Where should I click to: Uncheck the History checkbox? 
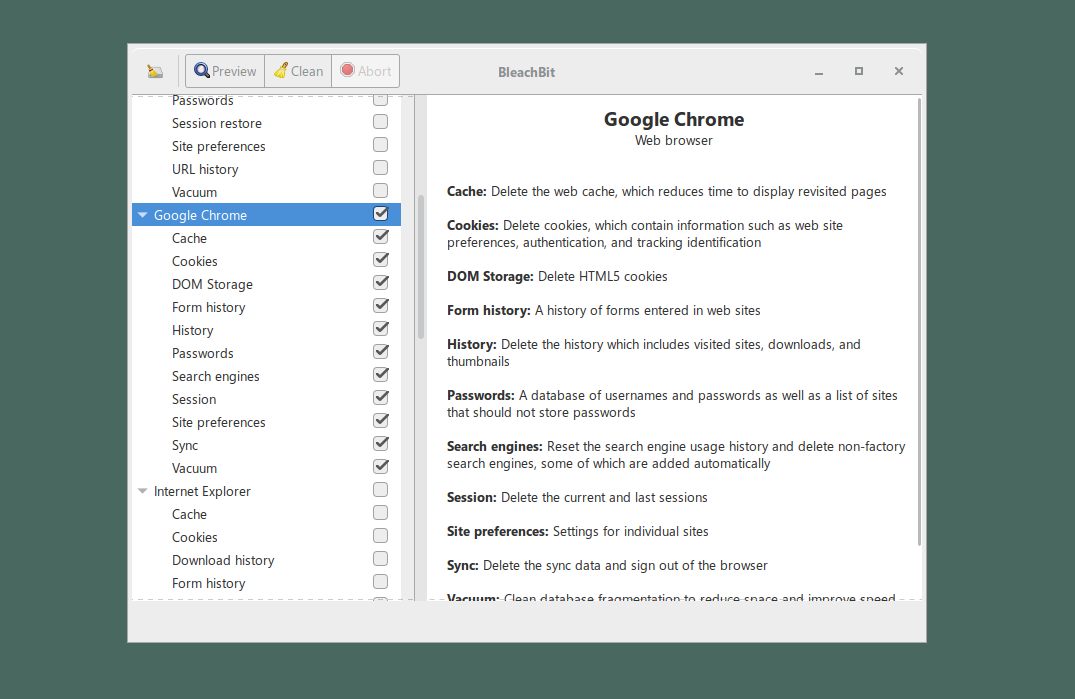(381, 329)
